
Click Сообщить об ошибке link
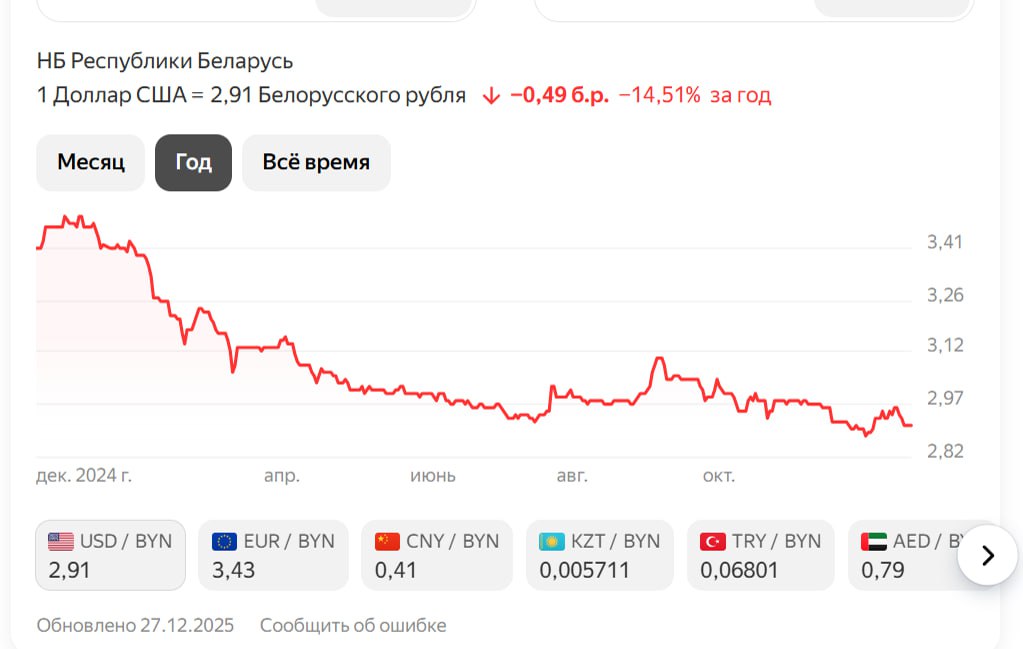[x=353, y=626]
